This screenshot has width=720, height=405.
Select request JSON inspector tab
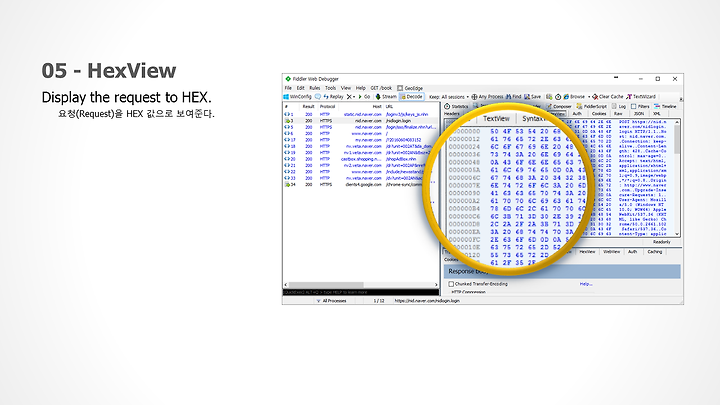(x=638, y=113)
